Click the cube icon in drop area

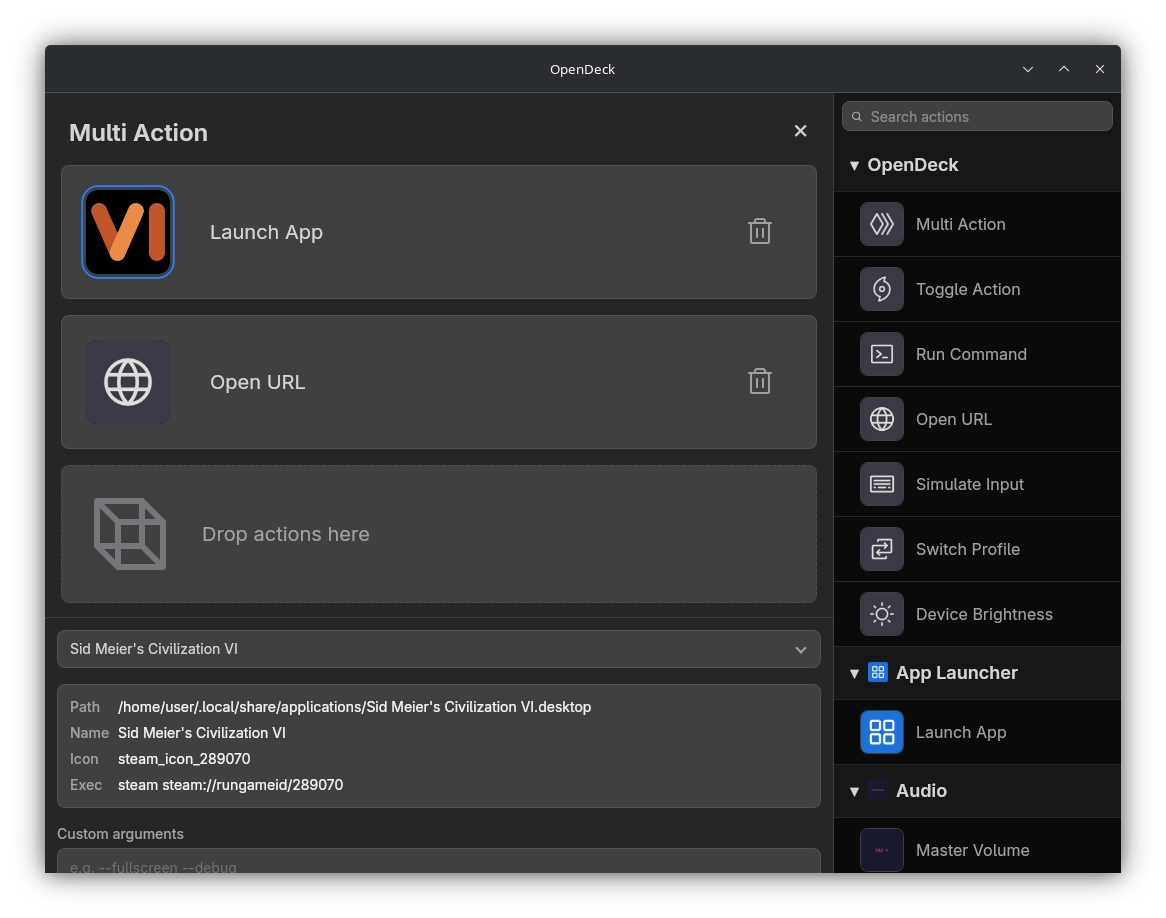129,534
